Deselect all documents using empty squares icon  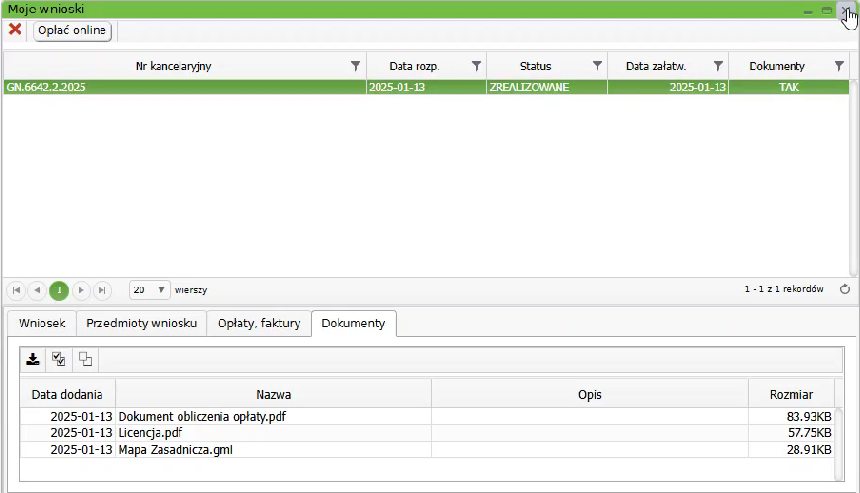(x=85, y=360)
